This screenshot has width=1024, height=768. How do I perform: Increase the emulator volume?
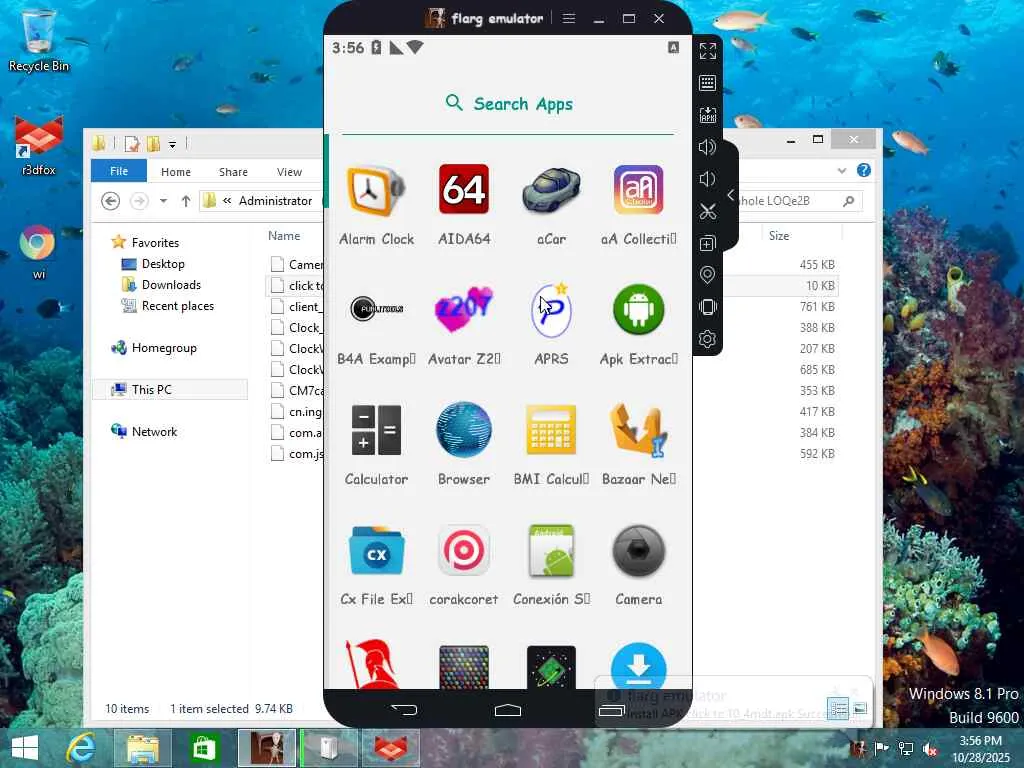(707, 147)
